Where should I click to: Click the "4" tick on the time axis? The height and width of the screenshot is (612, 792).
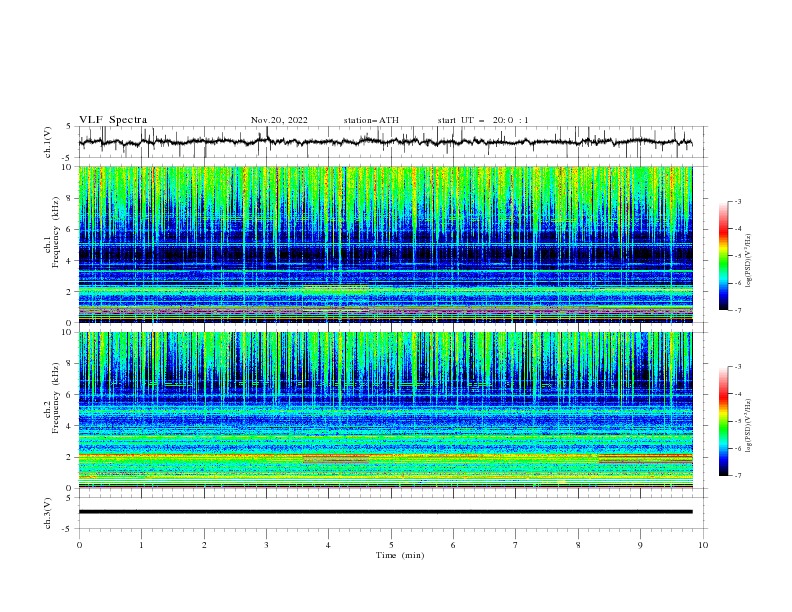click(x=328, y=545)
